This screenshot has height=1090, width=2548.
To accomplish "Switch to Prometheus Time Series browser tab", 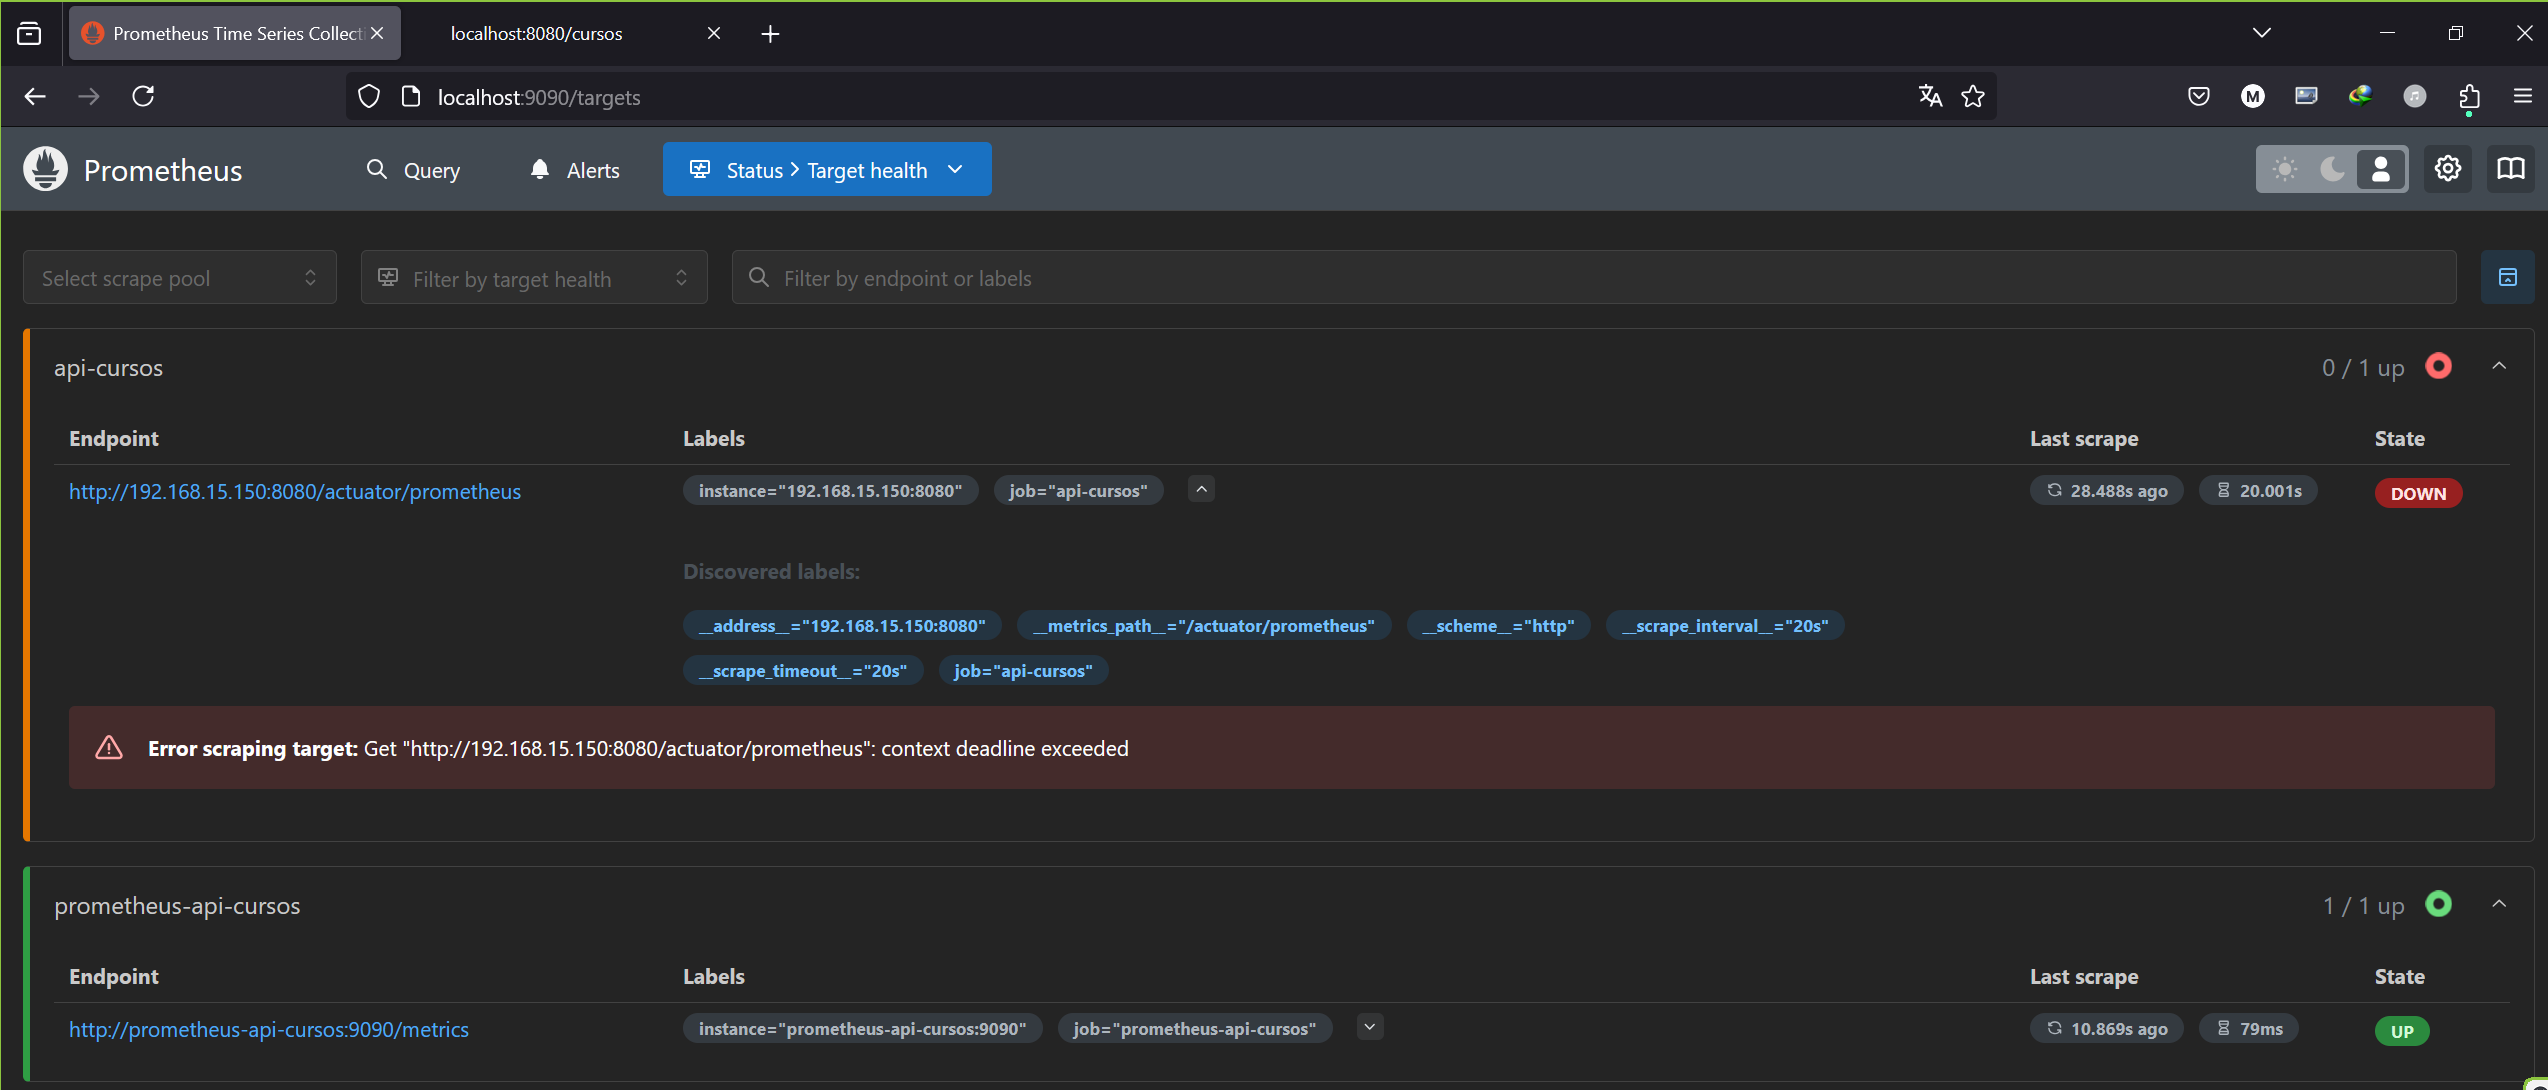I will pyautogui.click(x=235, y=33).
